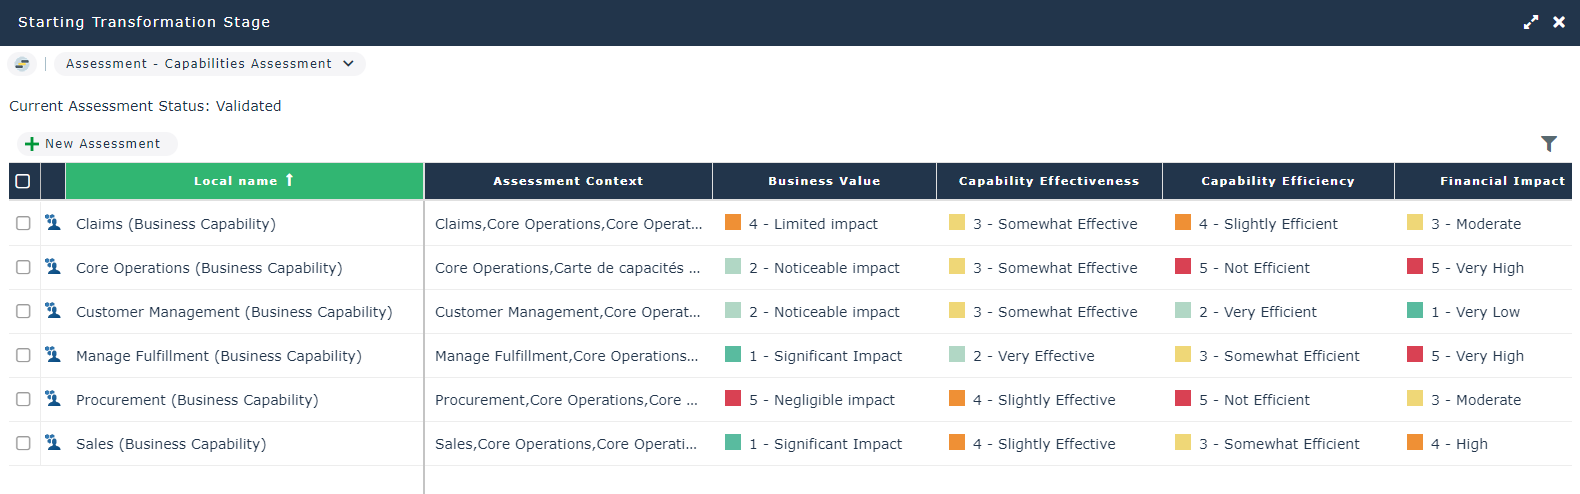Click red swatch for Negligible impact
Image resolution: width=1580 pixels, height=494 pixels.
[x=733, y=399]
